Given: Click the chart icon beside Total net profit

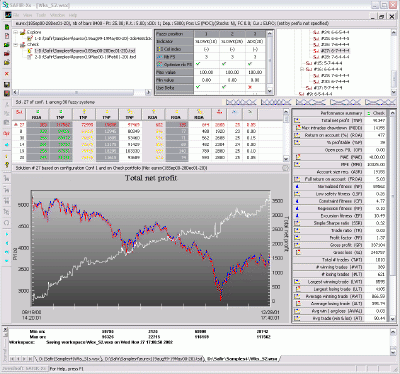Looking at the screenshot, I should 296,121.
